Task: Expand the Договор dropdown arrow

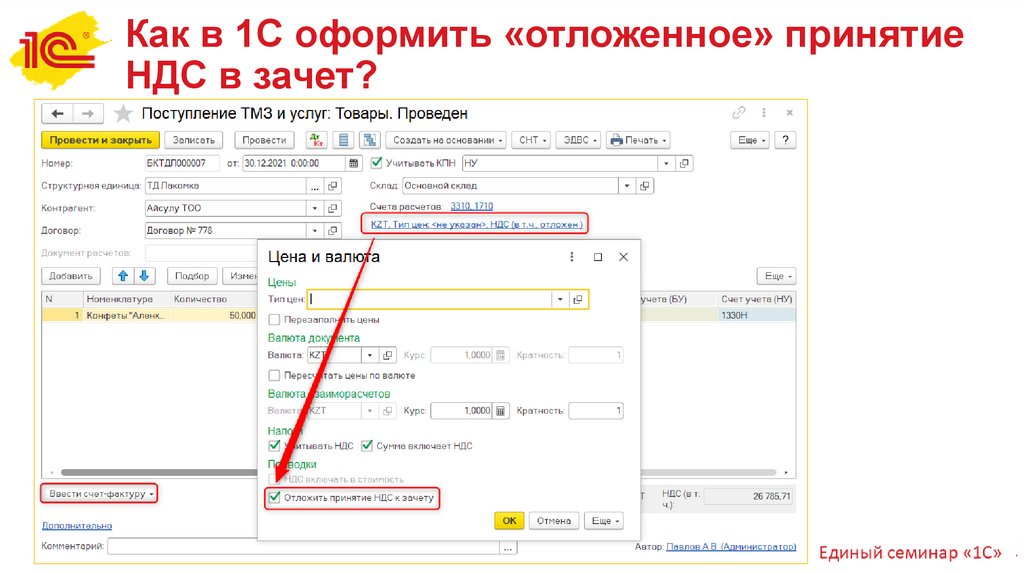Action: pyautogui.click(x=315, y=231)
